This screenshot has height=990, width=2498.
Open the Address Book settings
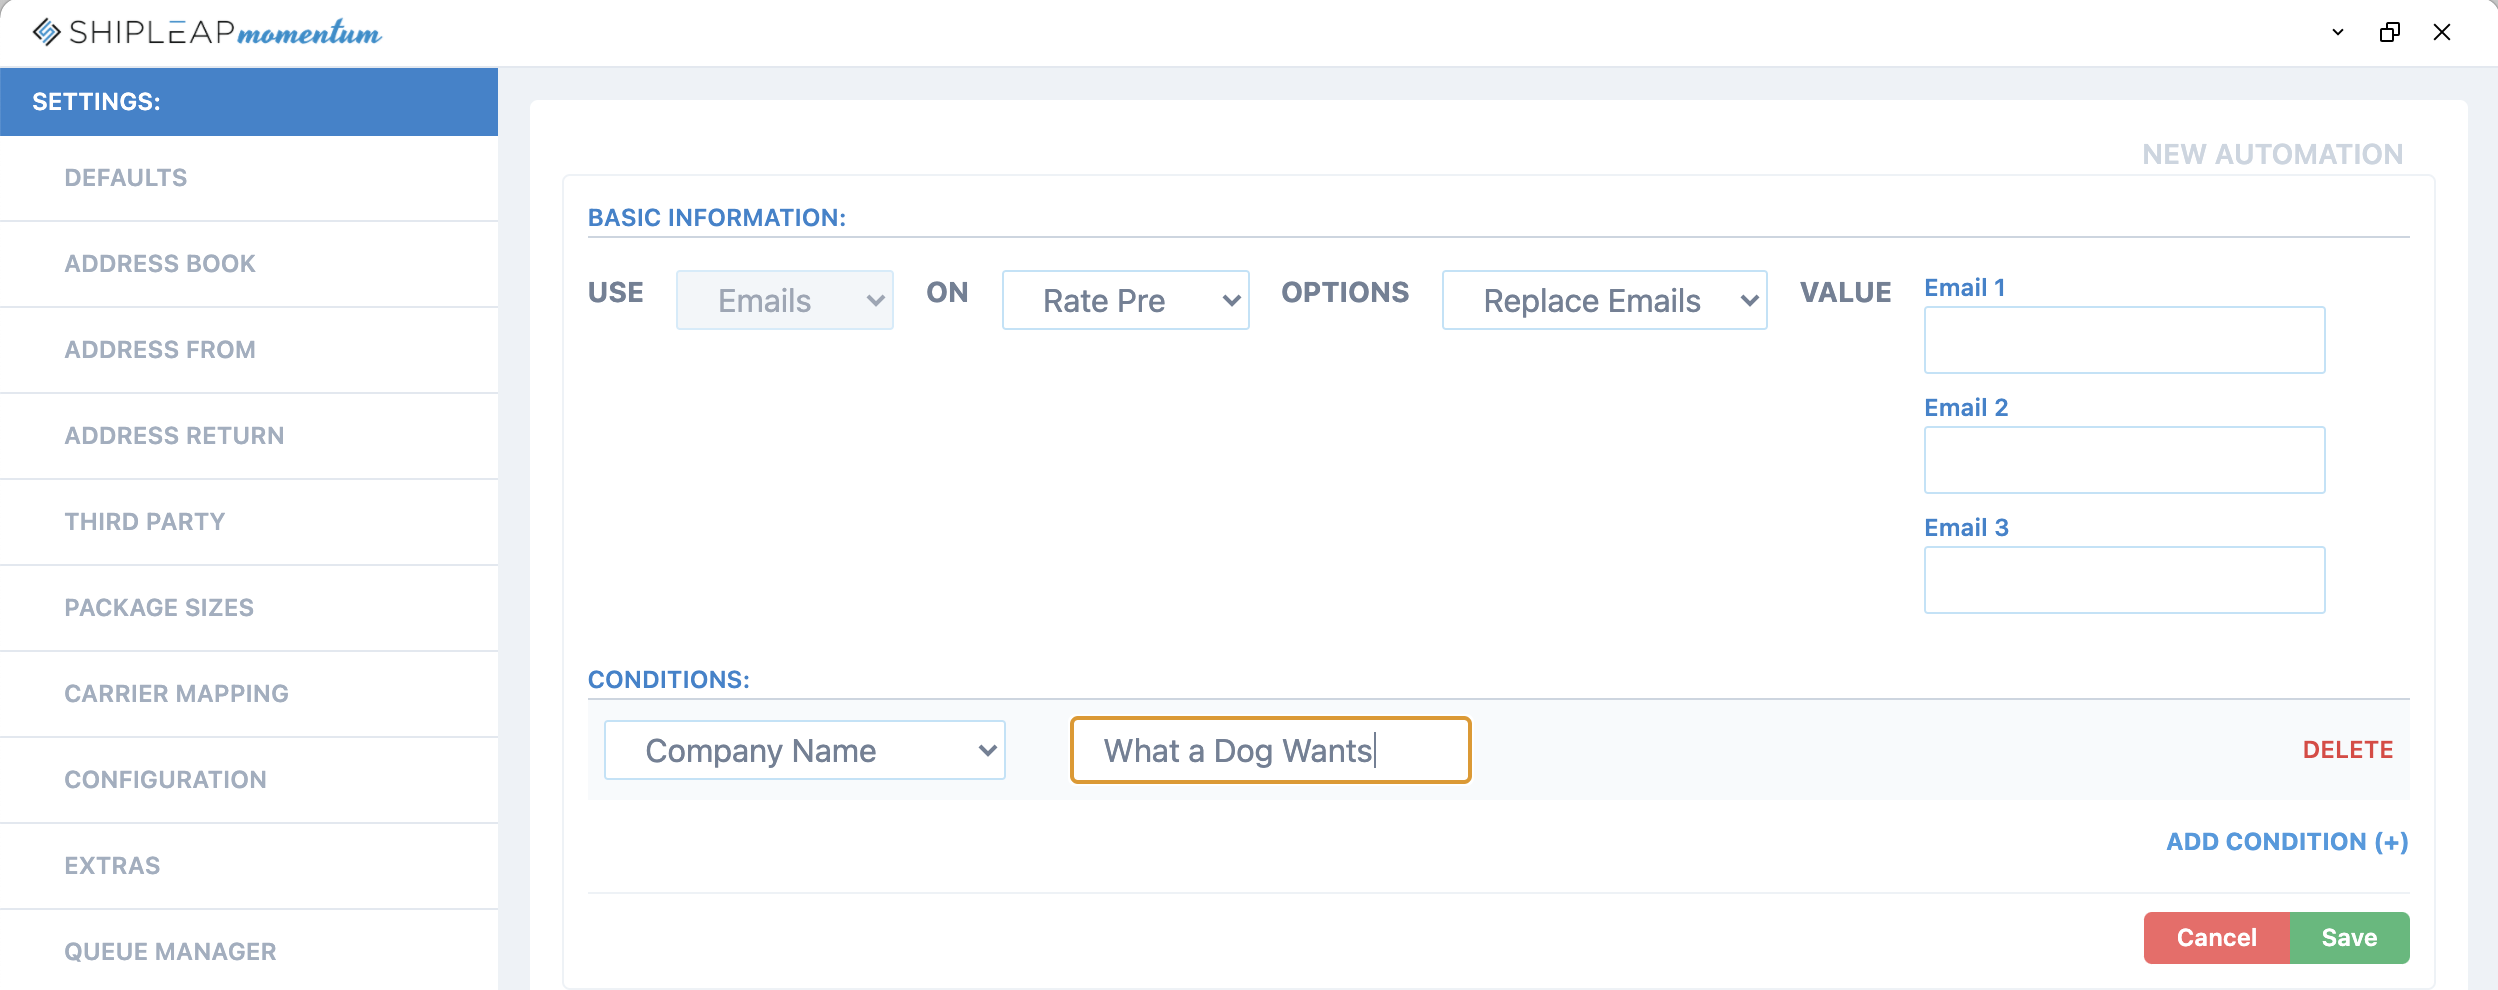pos(249,264)
